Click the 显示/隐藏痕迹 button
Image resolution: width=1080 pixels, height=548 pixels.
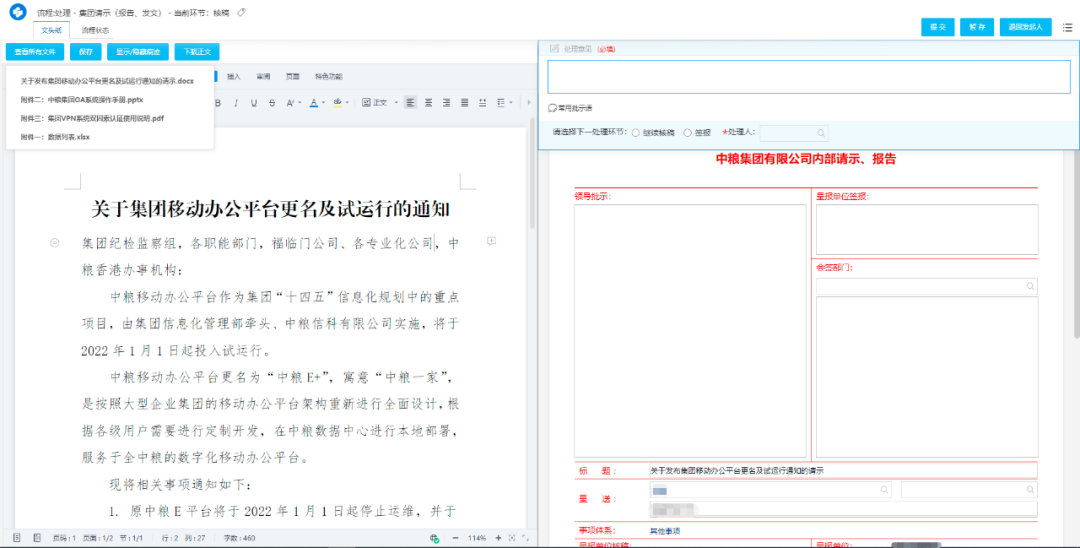click(x=138, y=52)
